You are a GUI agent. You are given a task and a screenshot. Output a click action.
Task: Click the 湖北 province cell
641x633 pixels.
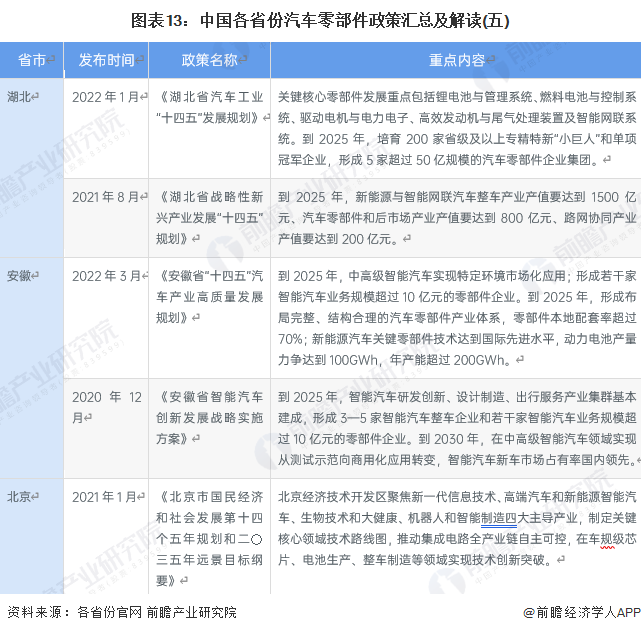(x=20, y=97)
